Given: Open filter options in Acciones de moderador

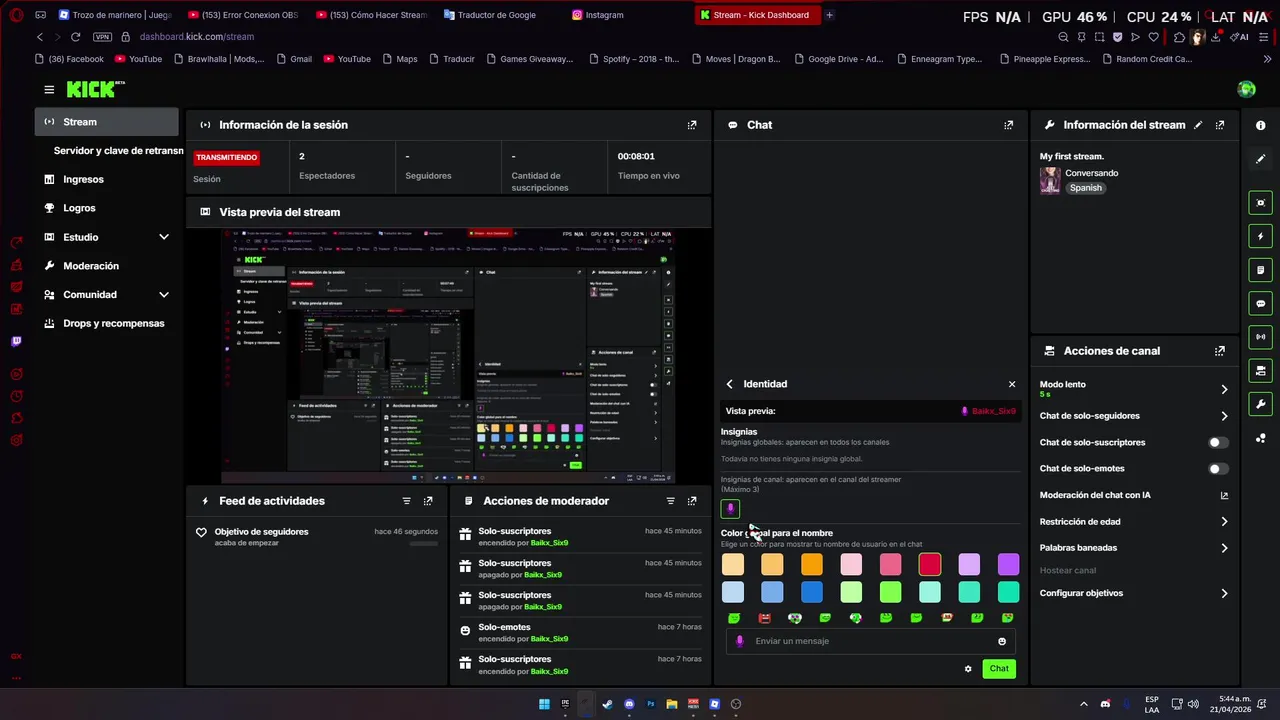Looking at the screenshot, I should tap(670, 501).
